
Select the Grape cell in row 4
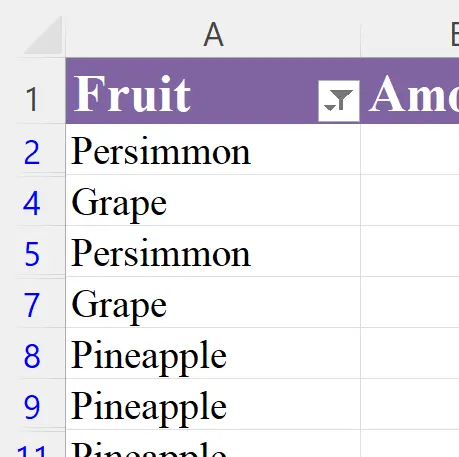click(213, 200)
